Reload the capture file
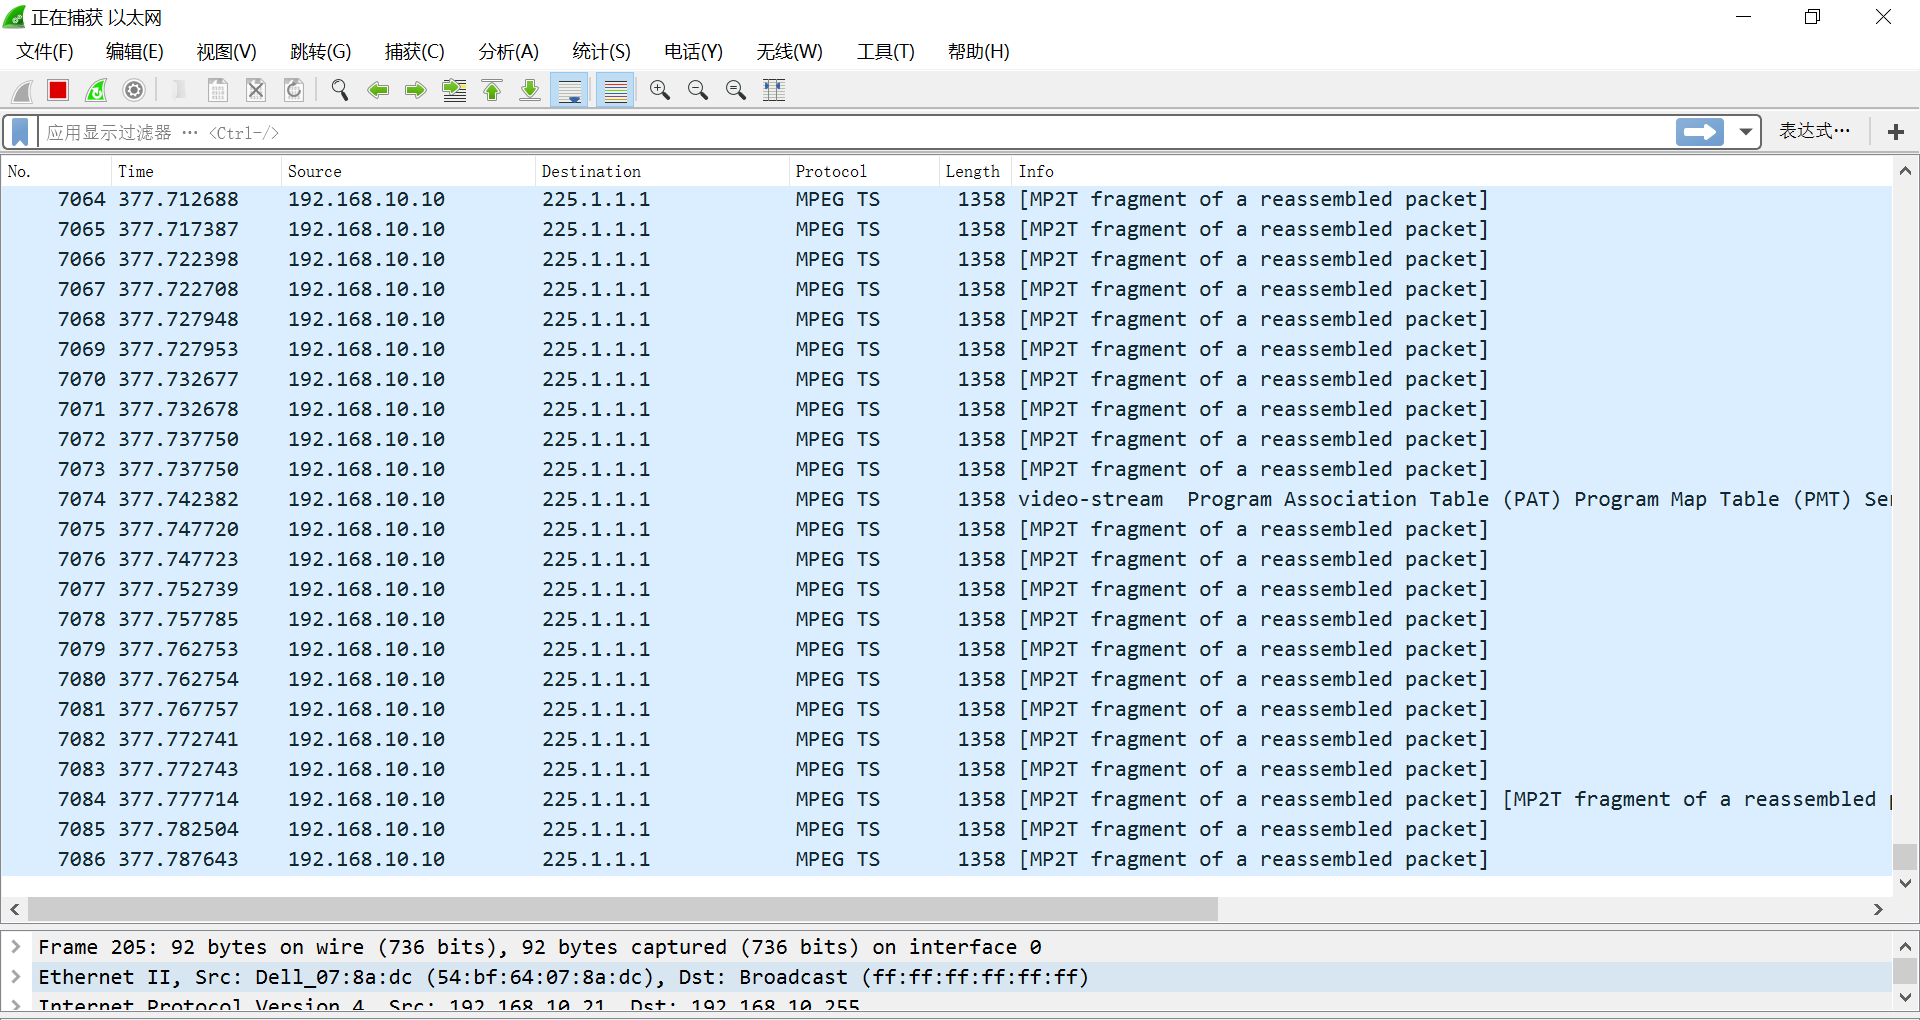Image resolution: width=1920 pixels, height=1020 pixels. 294,91
